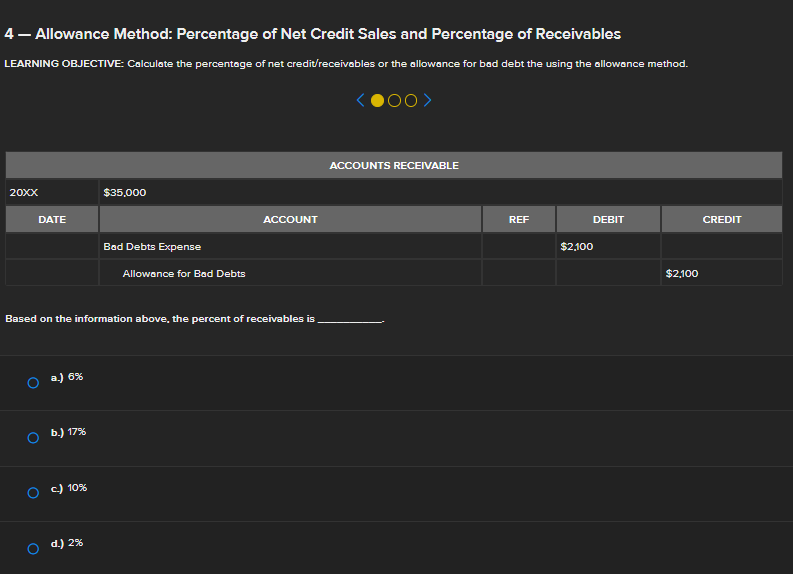
Task: Click the $2,100 debit amount cell
Action: pyautogui.click(x=580, y=247)
